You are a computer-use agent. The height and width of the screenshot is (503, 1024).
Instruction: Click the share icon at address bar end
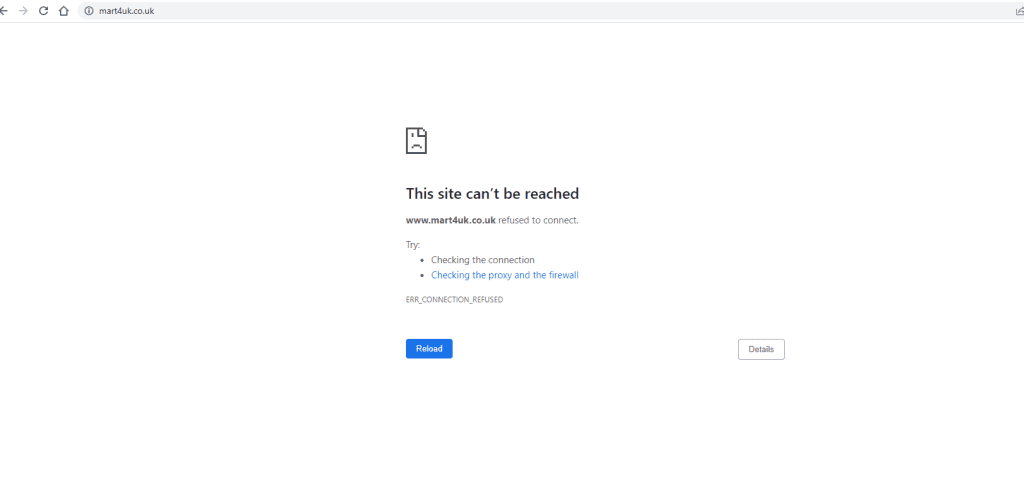point(1018,11)
